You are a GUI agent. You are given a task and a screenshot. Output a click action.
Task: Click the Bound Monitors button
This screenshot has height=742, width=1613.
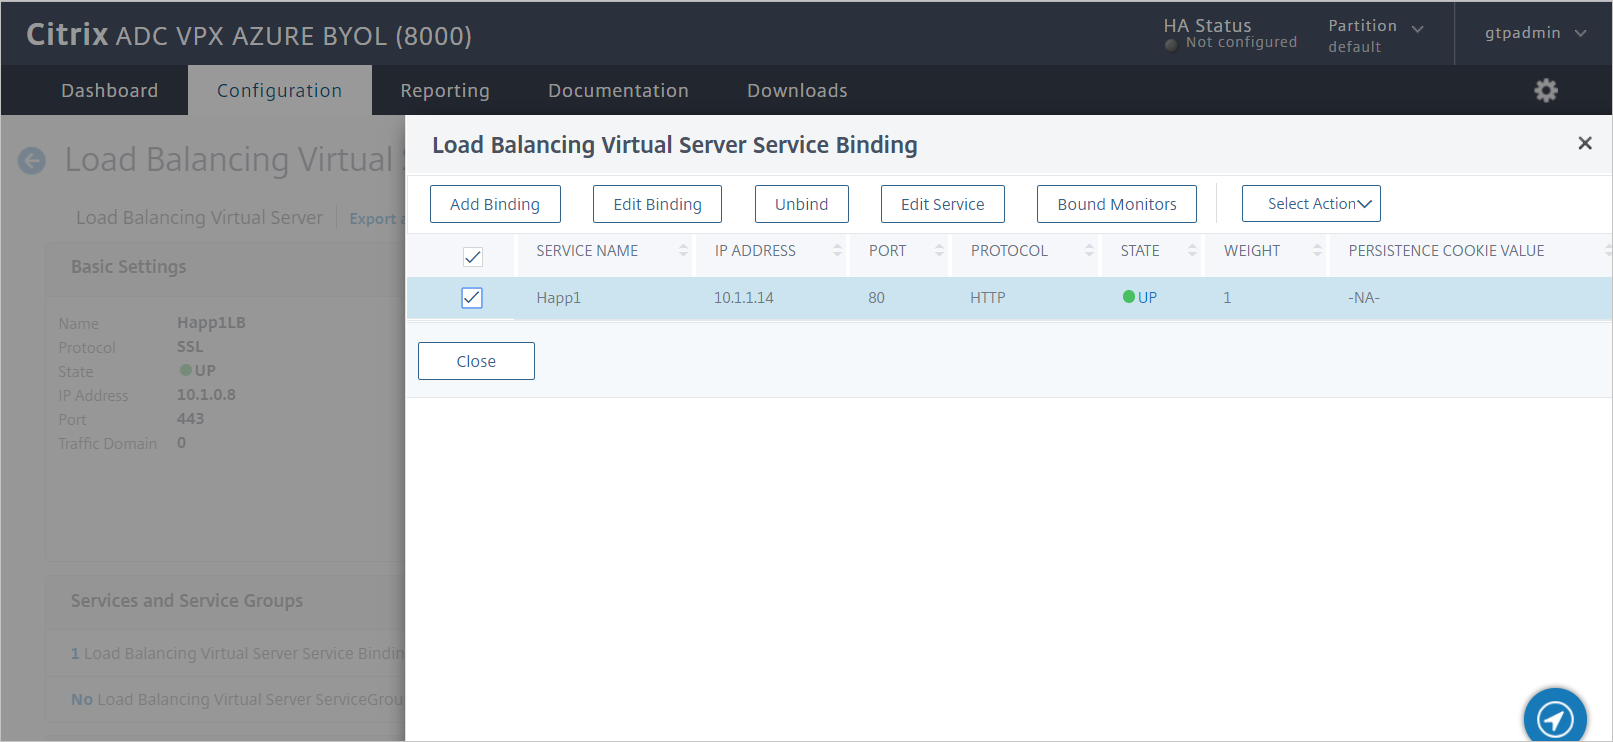click(1116, 204)
